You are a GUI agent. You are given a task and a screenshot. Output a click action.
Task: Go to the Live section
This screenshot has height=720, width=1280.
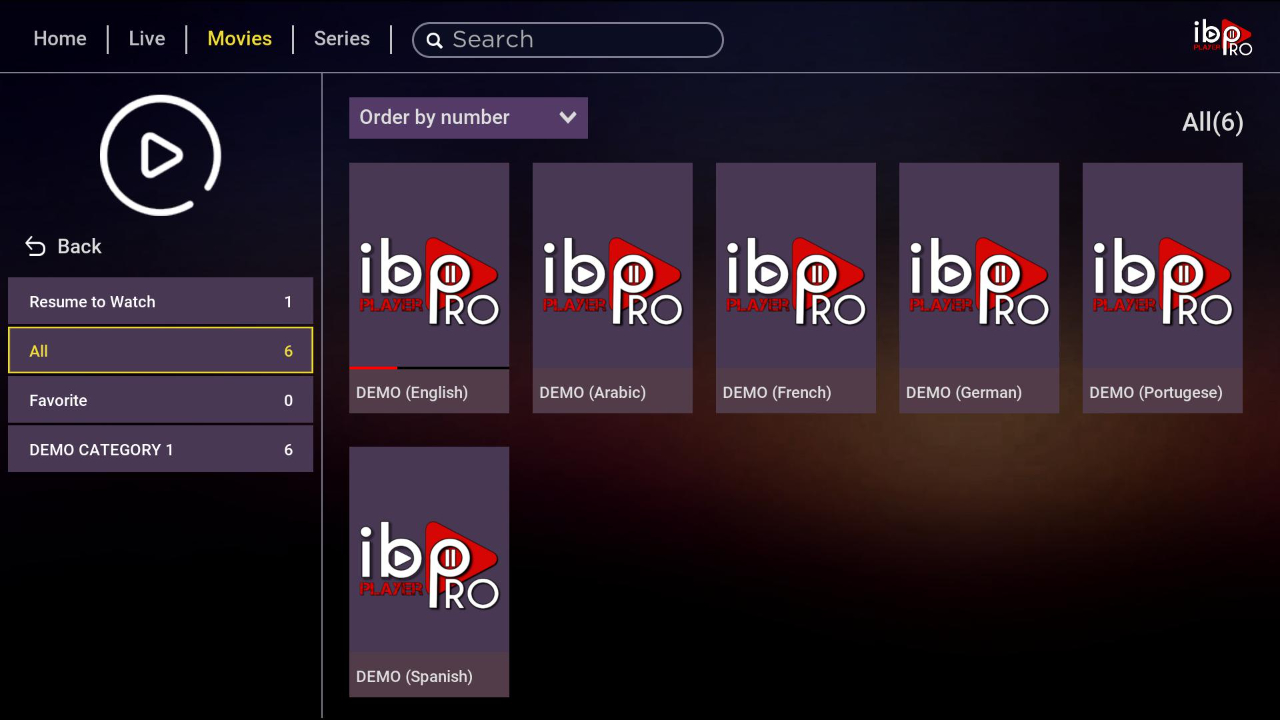coord(146,38)
